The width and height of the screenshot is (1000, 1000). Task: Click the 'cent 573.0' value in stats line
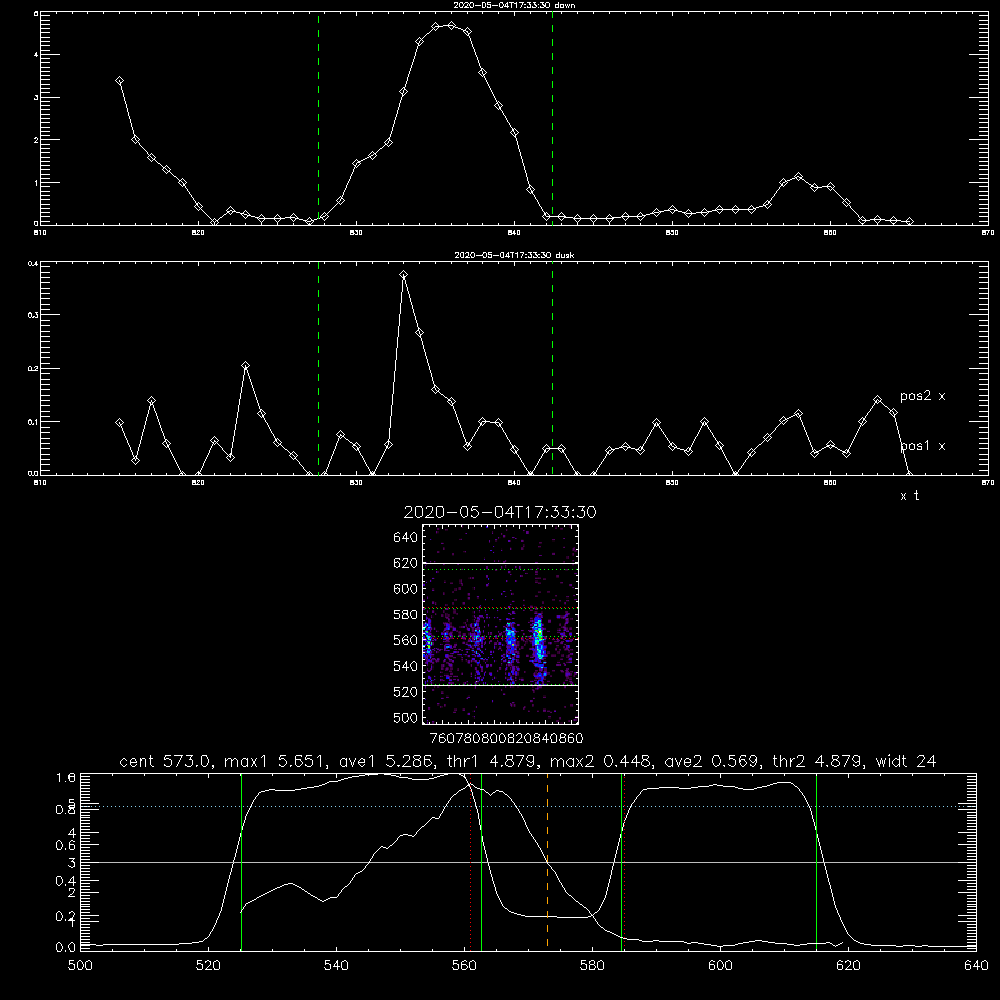click(168, 761)
